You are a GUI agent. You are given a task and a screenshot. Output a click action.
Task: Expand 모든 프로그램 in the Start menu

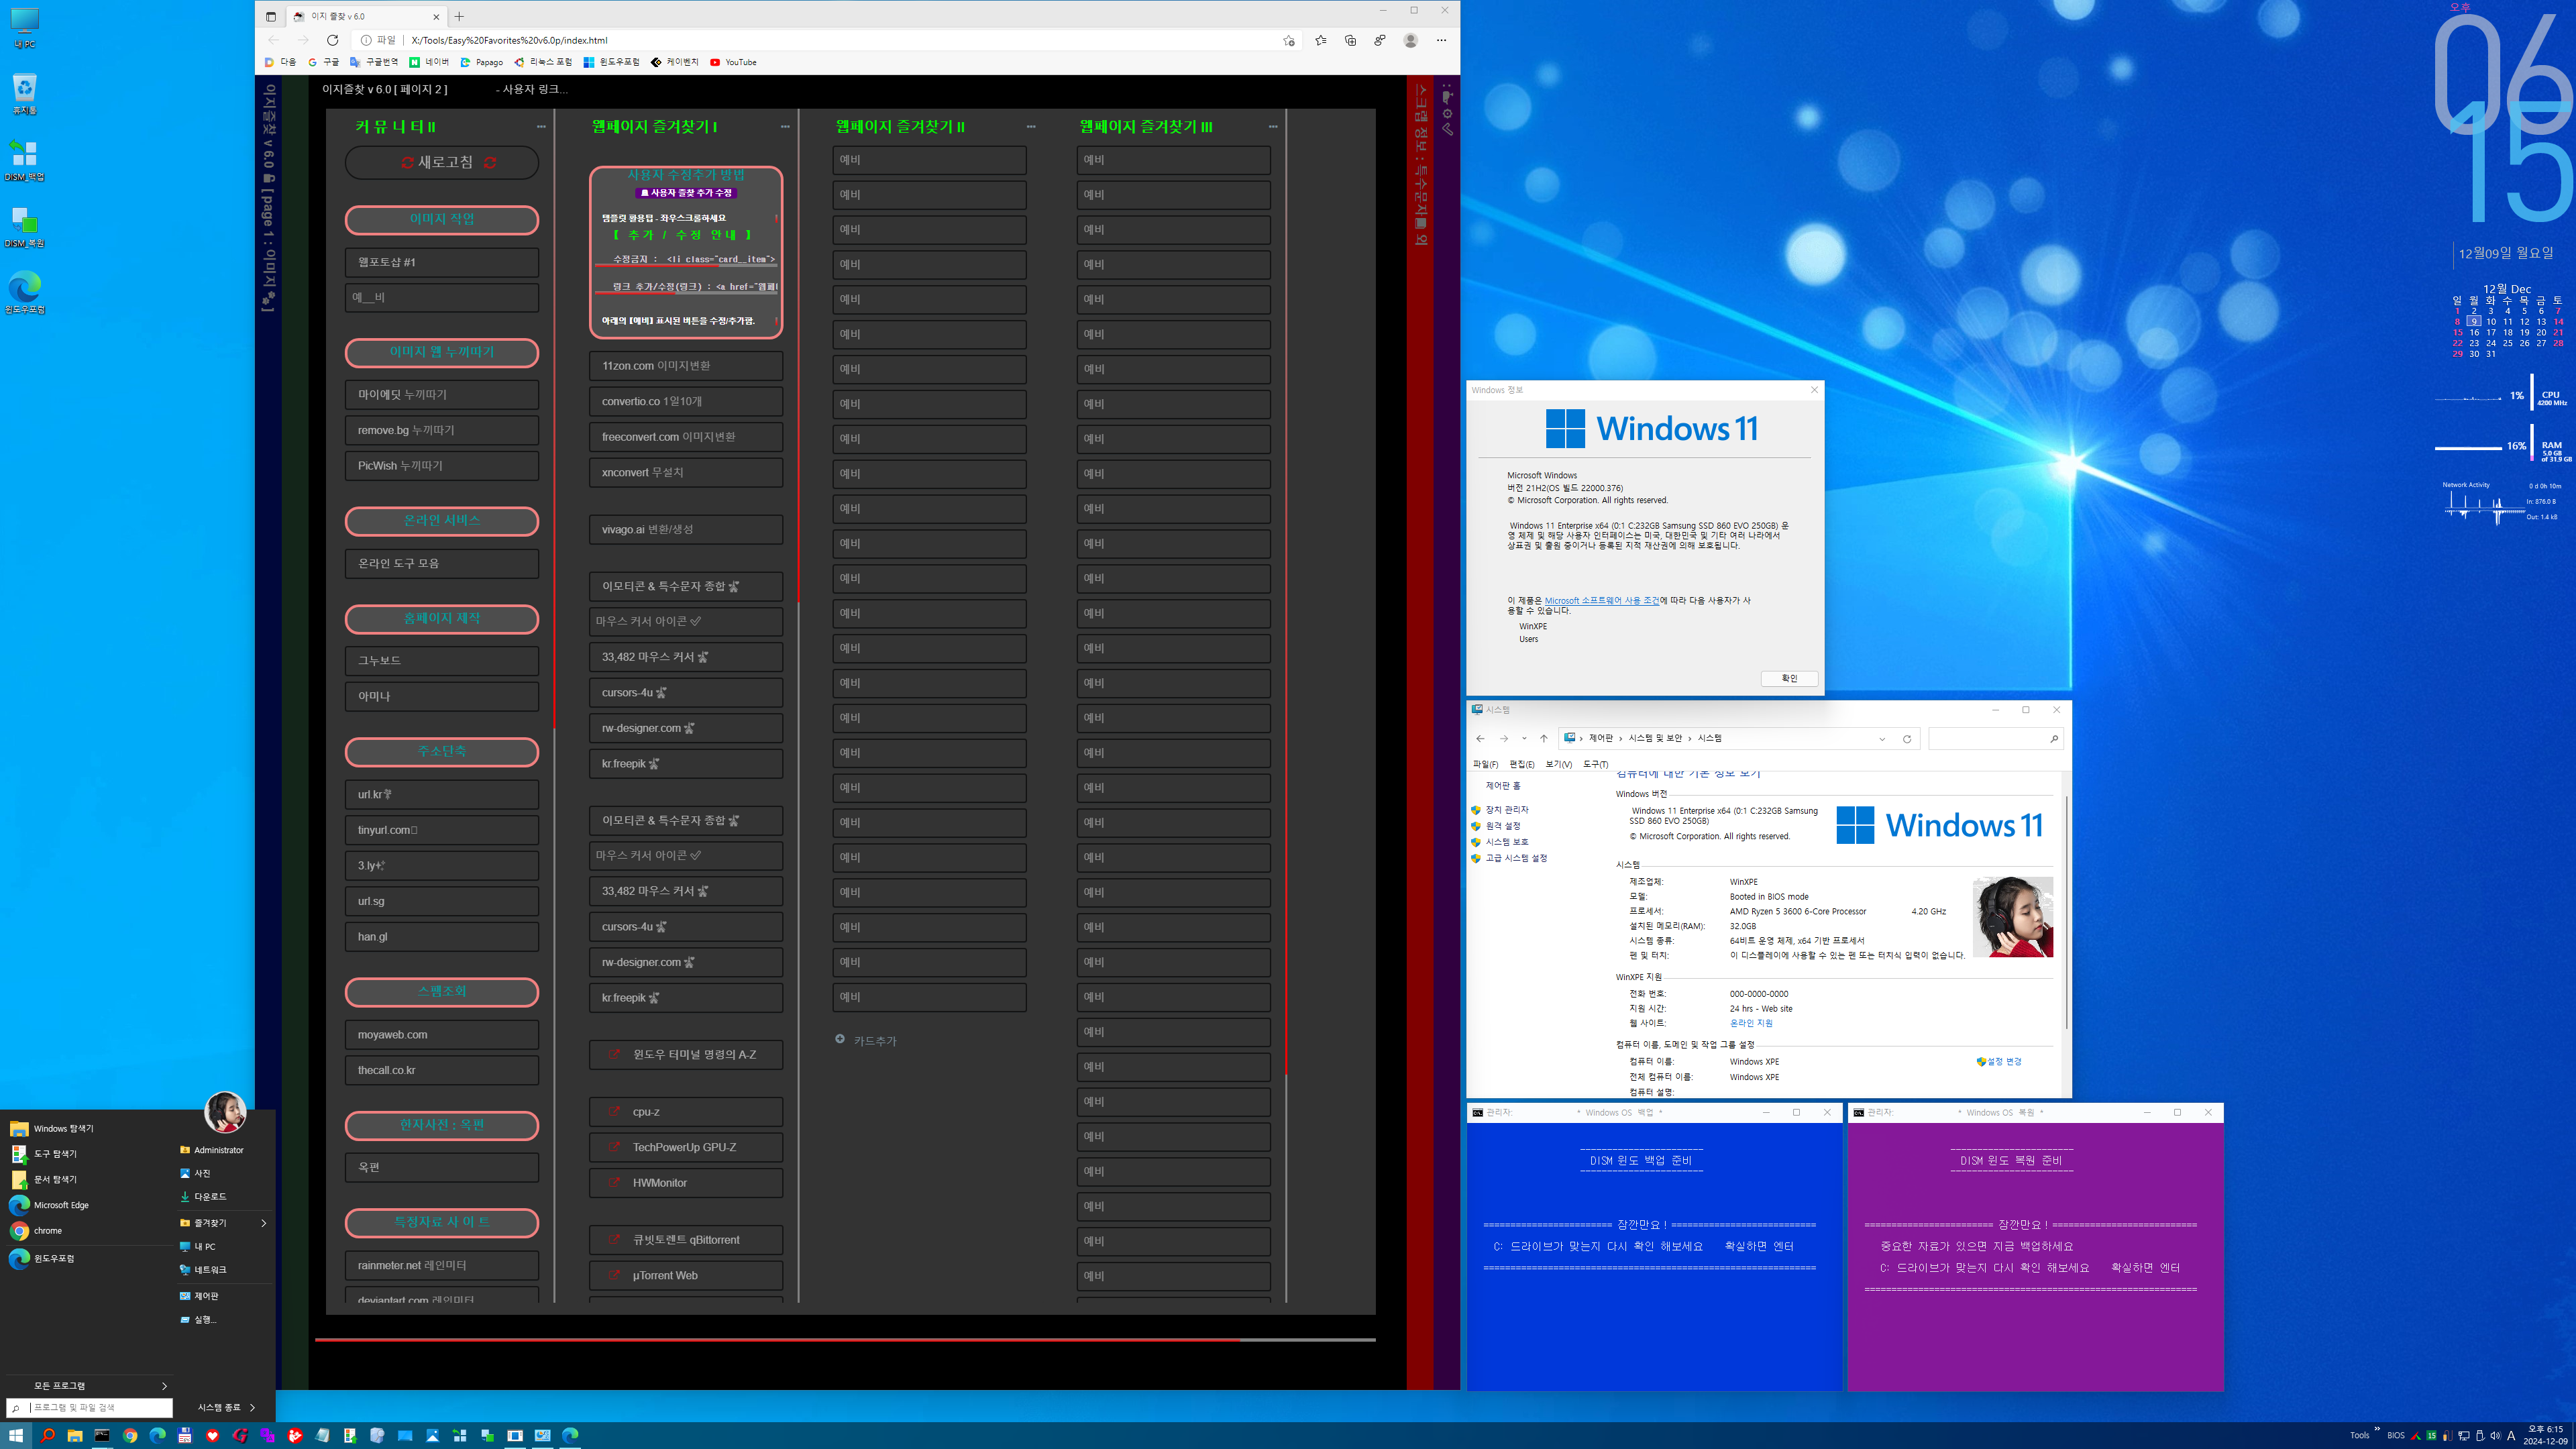pos(164,1386)
